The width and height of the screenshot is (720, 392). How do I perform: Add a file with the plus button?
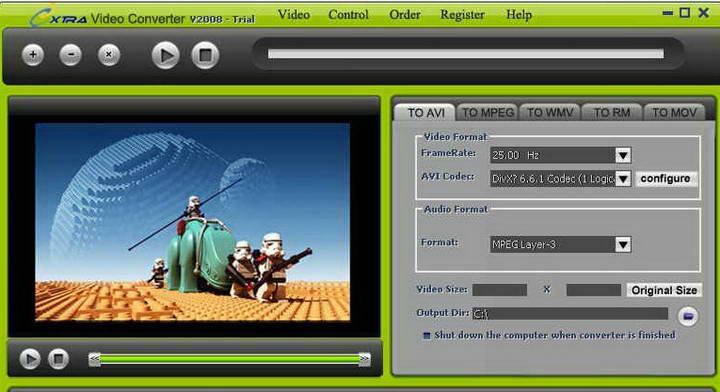click(33, 55)
